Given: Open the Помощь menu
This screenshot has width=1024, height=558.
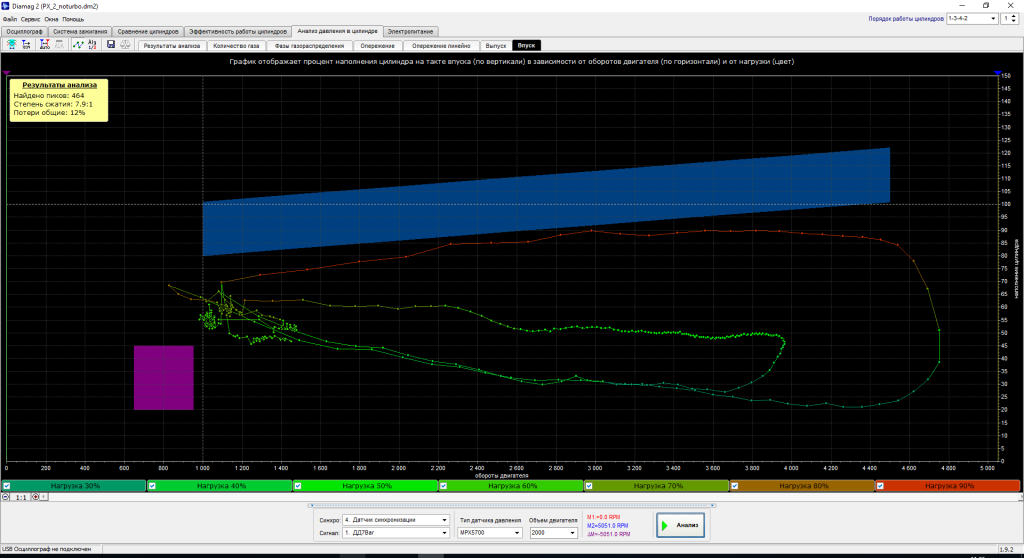Looking at the screenshot, I should click(x=73, y=19).
